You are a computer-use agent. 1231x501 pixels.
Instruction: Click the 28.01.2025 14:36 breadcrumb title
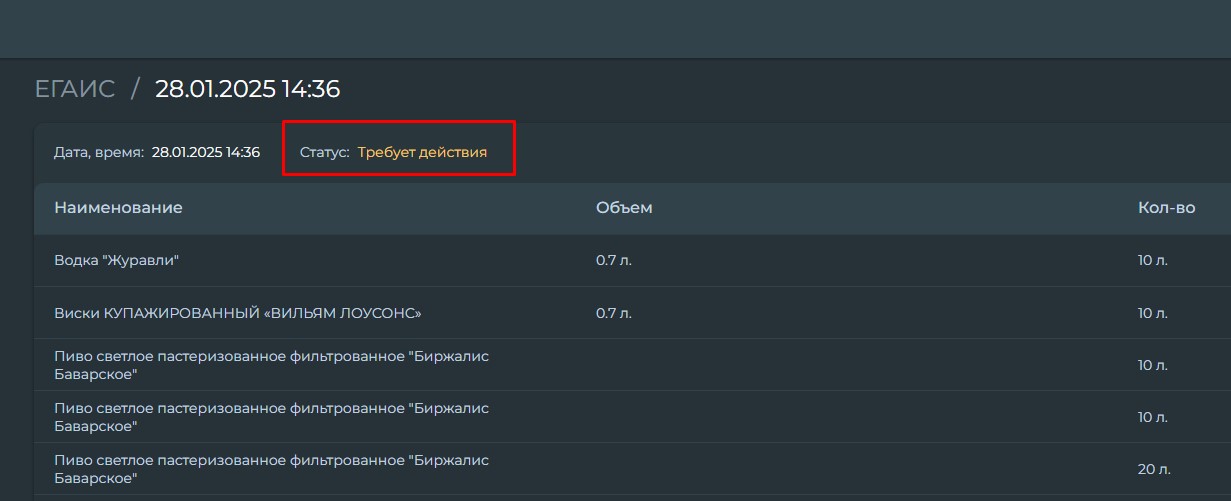click(x=247, y=89)
